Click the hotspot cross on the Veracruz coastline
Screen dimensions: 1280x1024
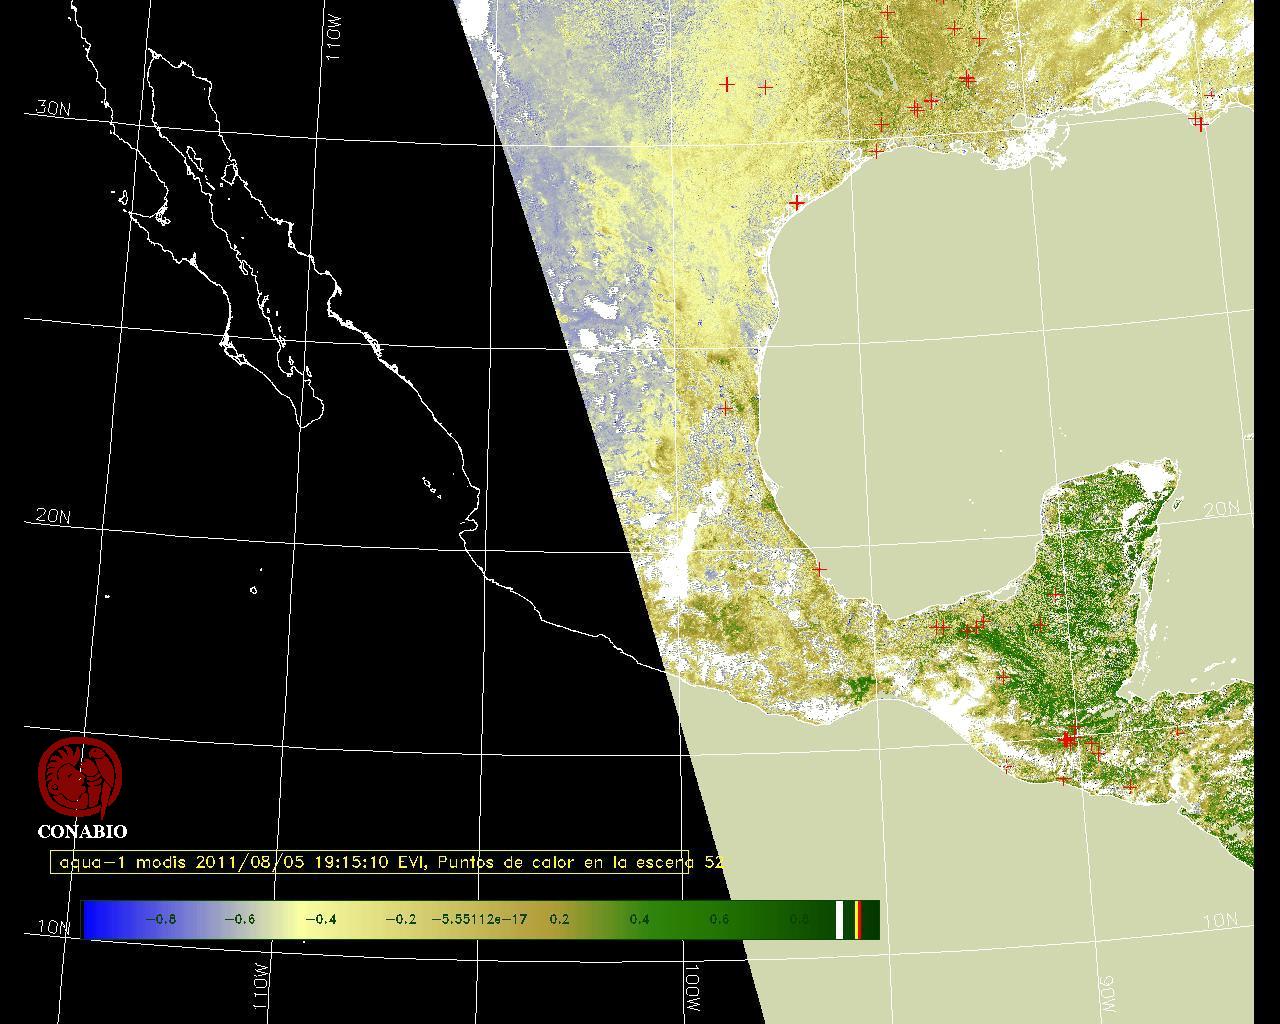pyautogui.click(x=820, y=569)
